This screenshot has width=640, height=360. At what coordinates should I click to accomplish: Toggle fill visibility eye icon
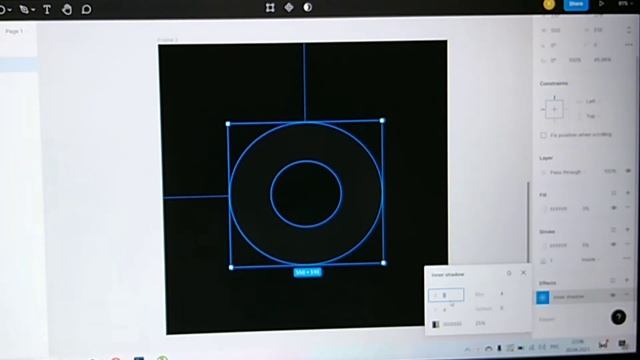(613, 208)
